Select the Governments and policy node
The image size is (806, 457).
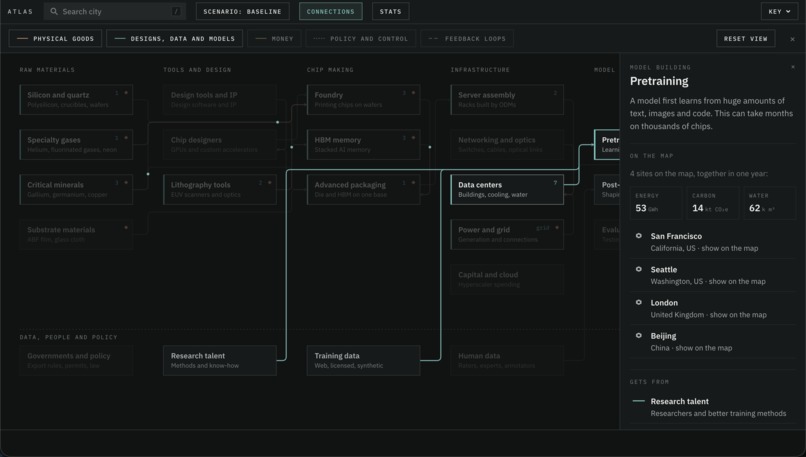click(76, 360)
